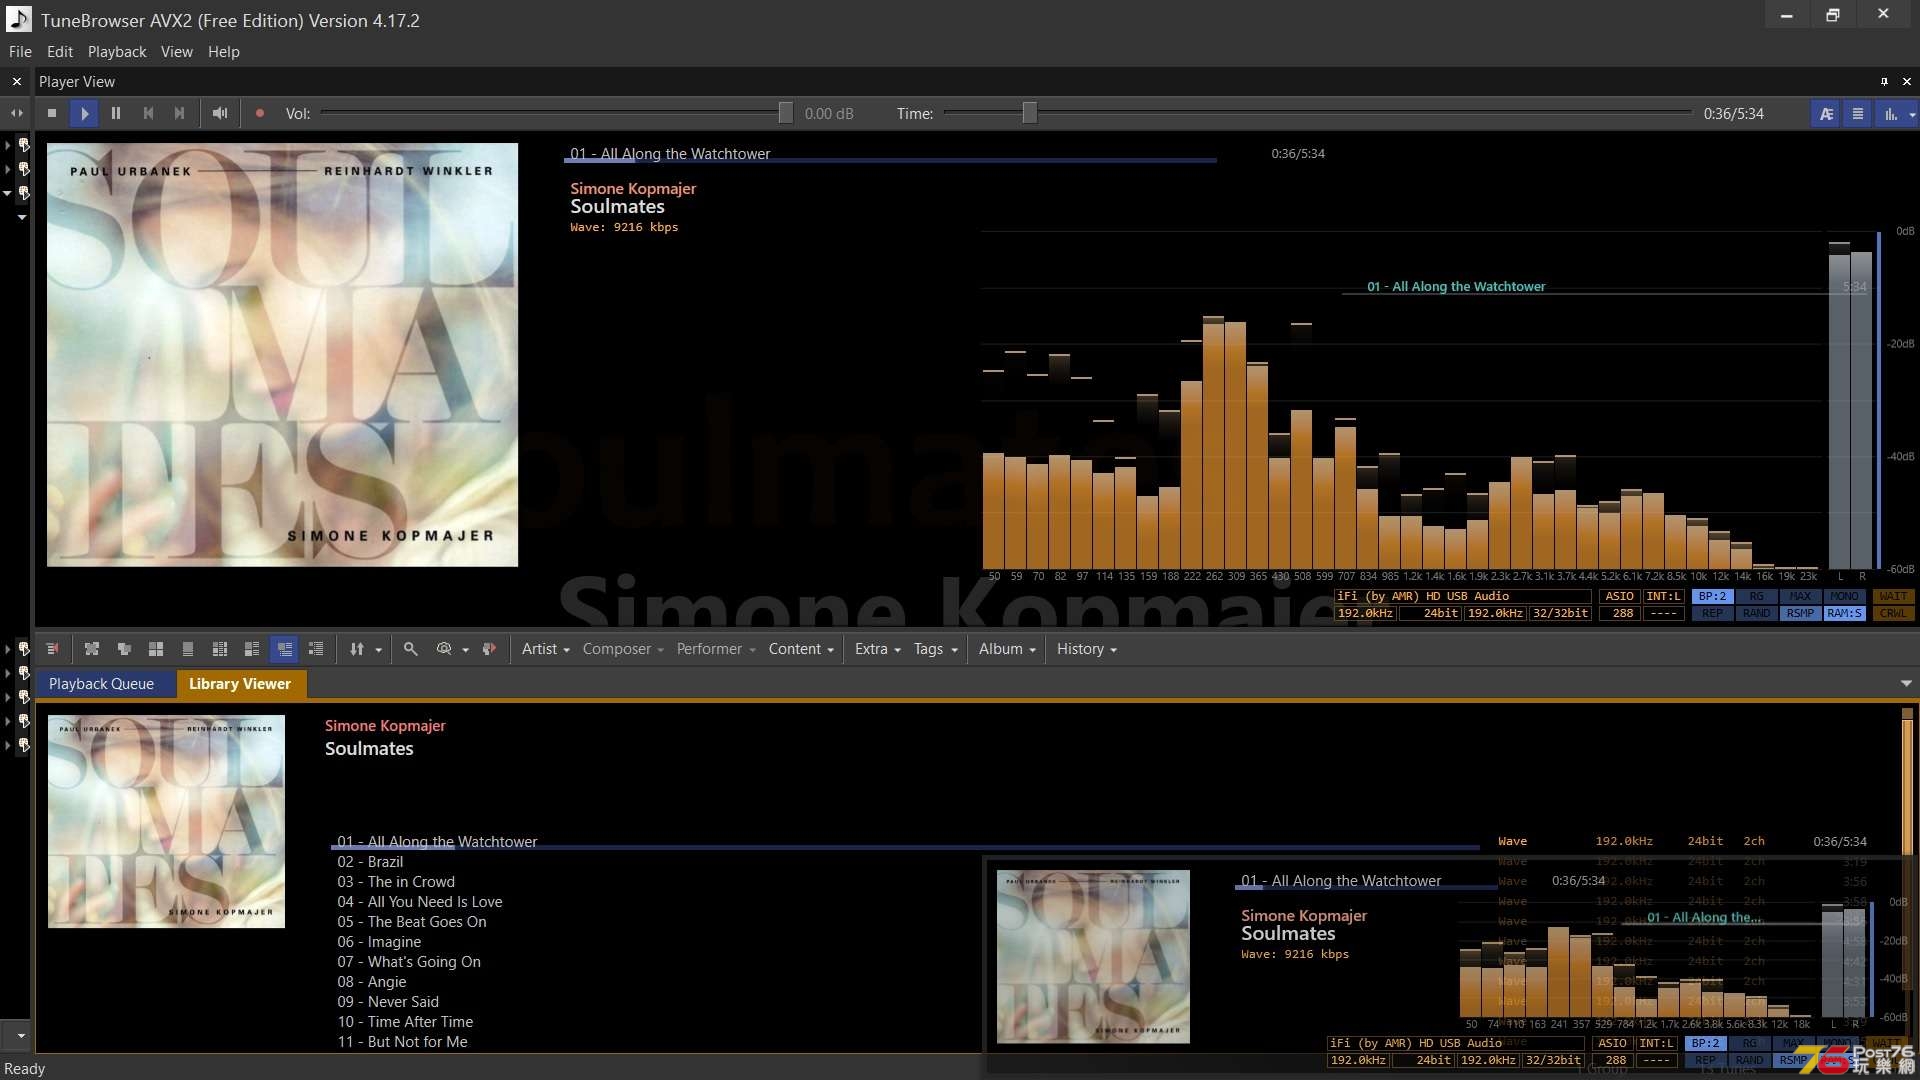Open the History dropdown

pos(1086,649)
